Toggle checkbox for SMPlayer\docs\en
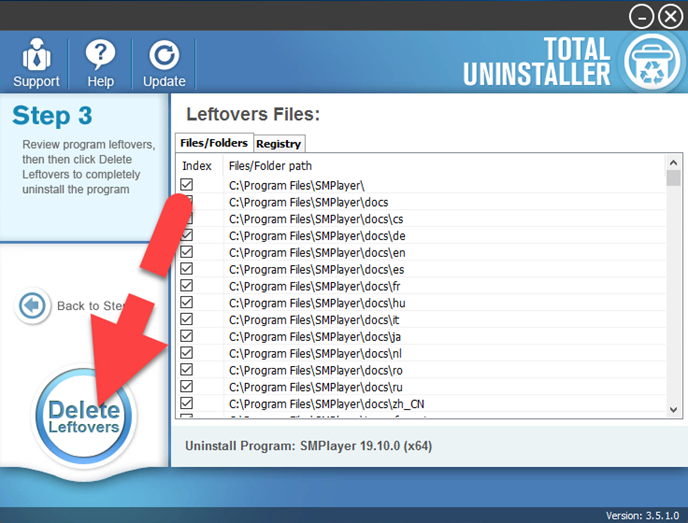Image resolution: width=688 pixels, height=523 pixels. pyautogui.click(x=186, y=252)
